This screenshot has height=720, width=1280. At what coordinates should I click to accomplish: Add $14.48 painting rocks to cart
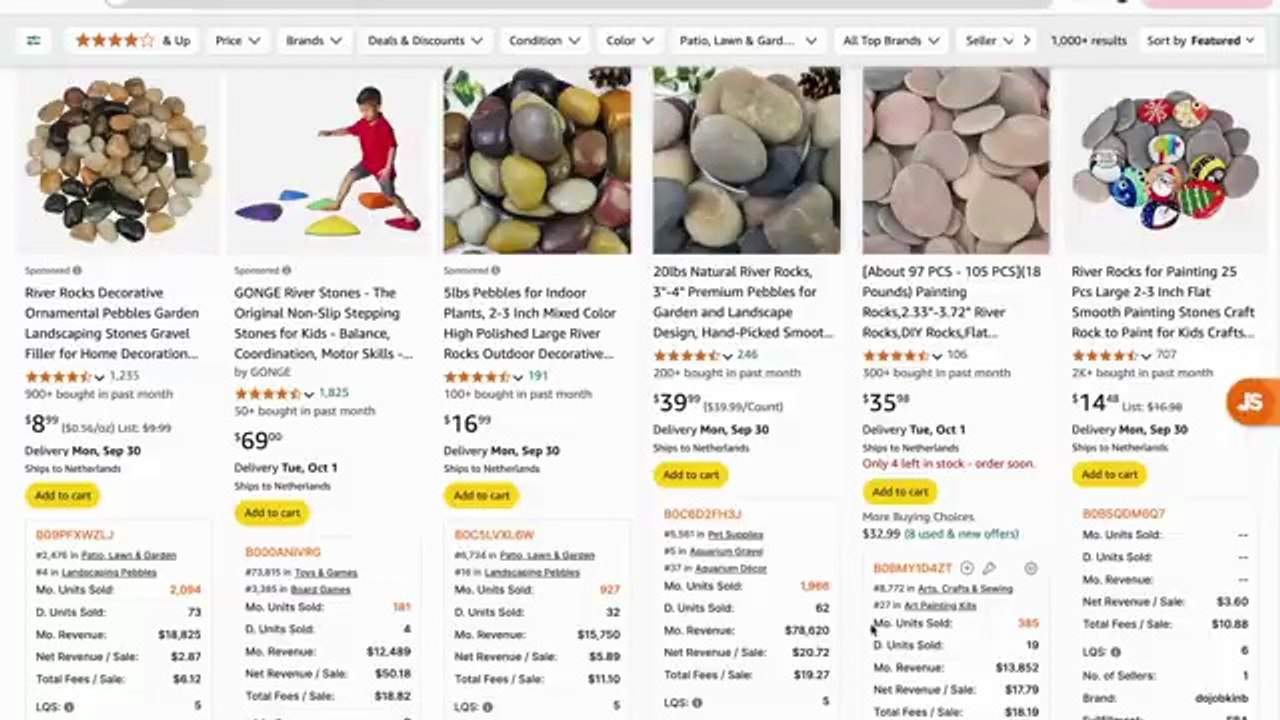[1109, 474]
